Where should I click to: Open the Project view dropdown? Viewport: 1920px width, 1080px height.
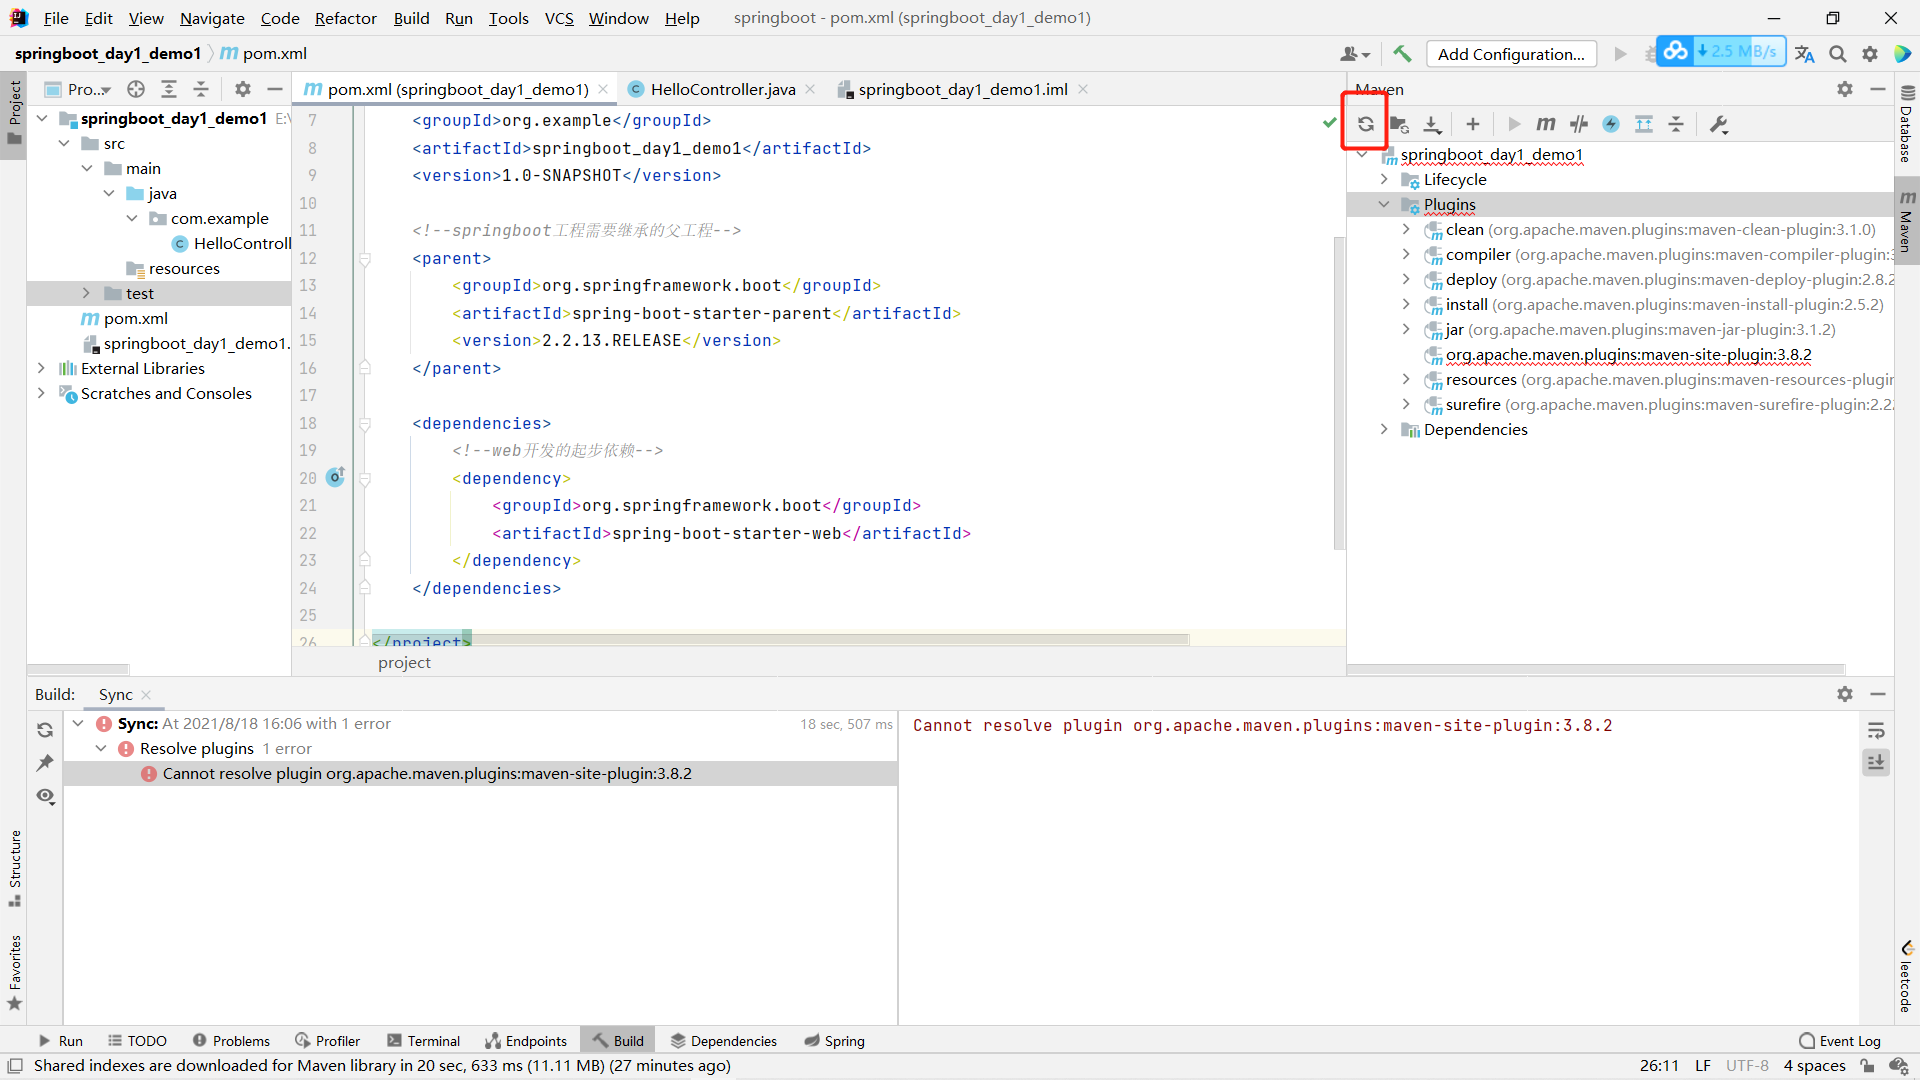[x=79, y=89]
